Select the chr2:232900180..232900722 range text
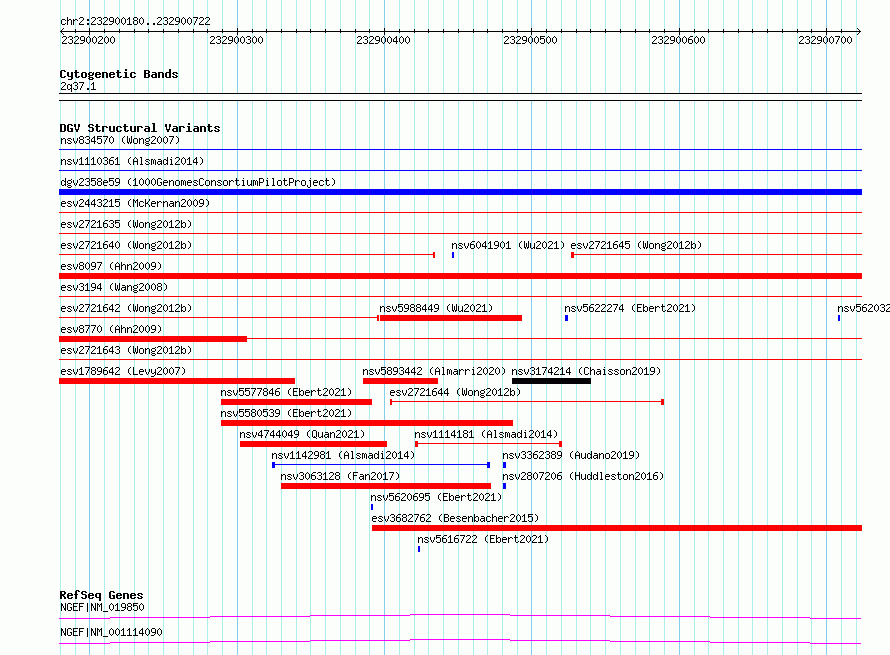Screen dimensions: 890x655 [x=135, y=21]
